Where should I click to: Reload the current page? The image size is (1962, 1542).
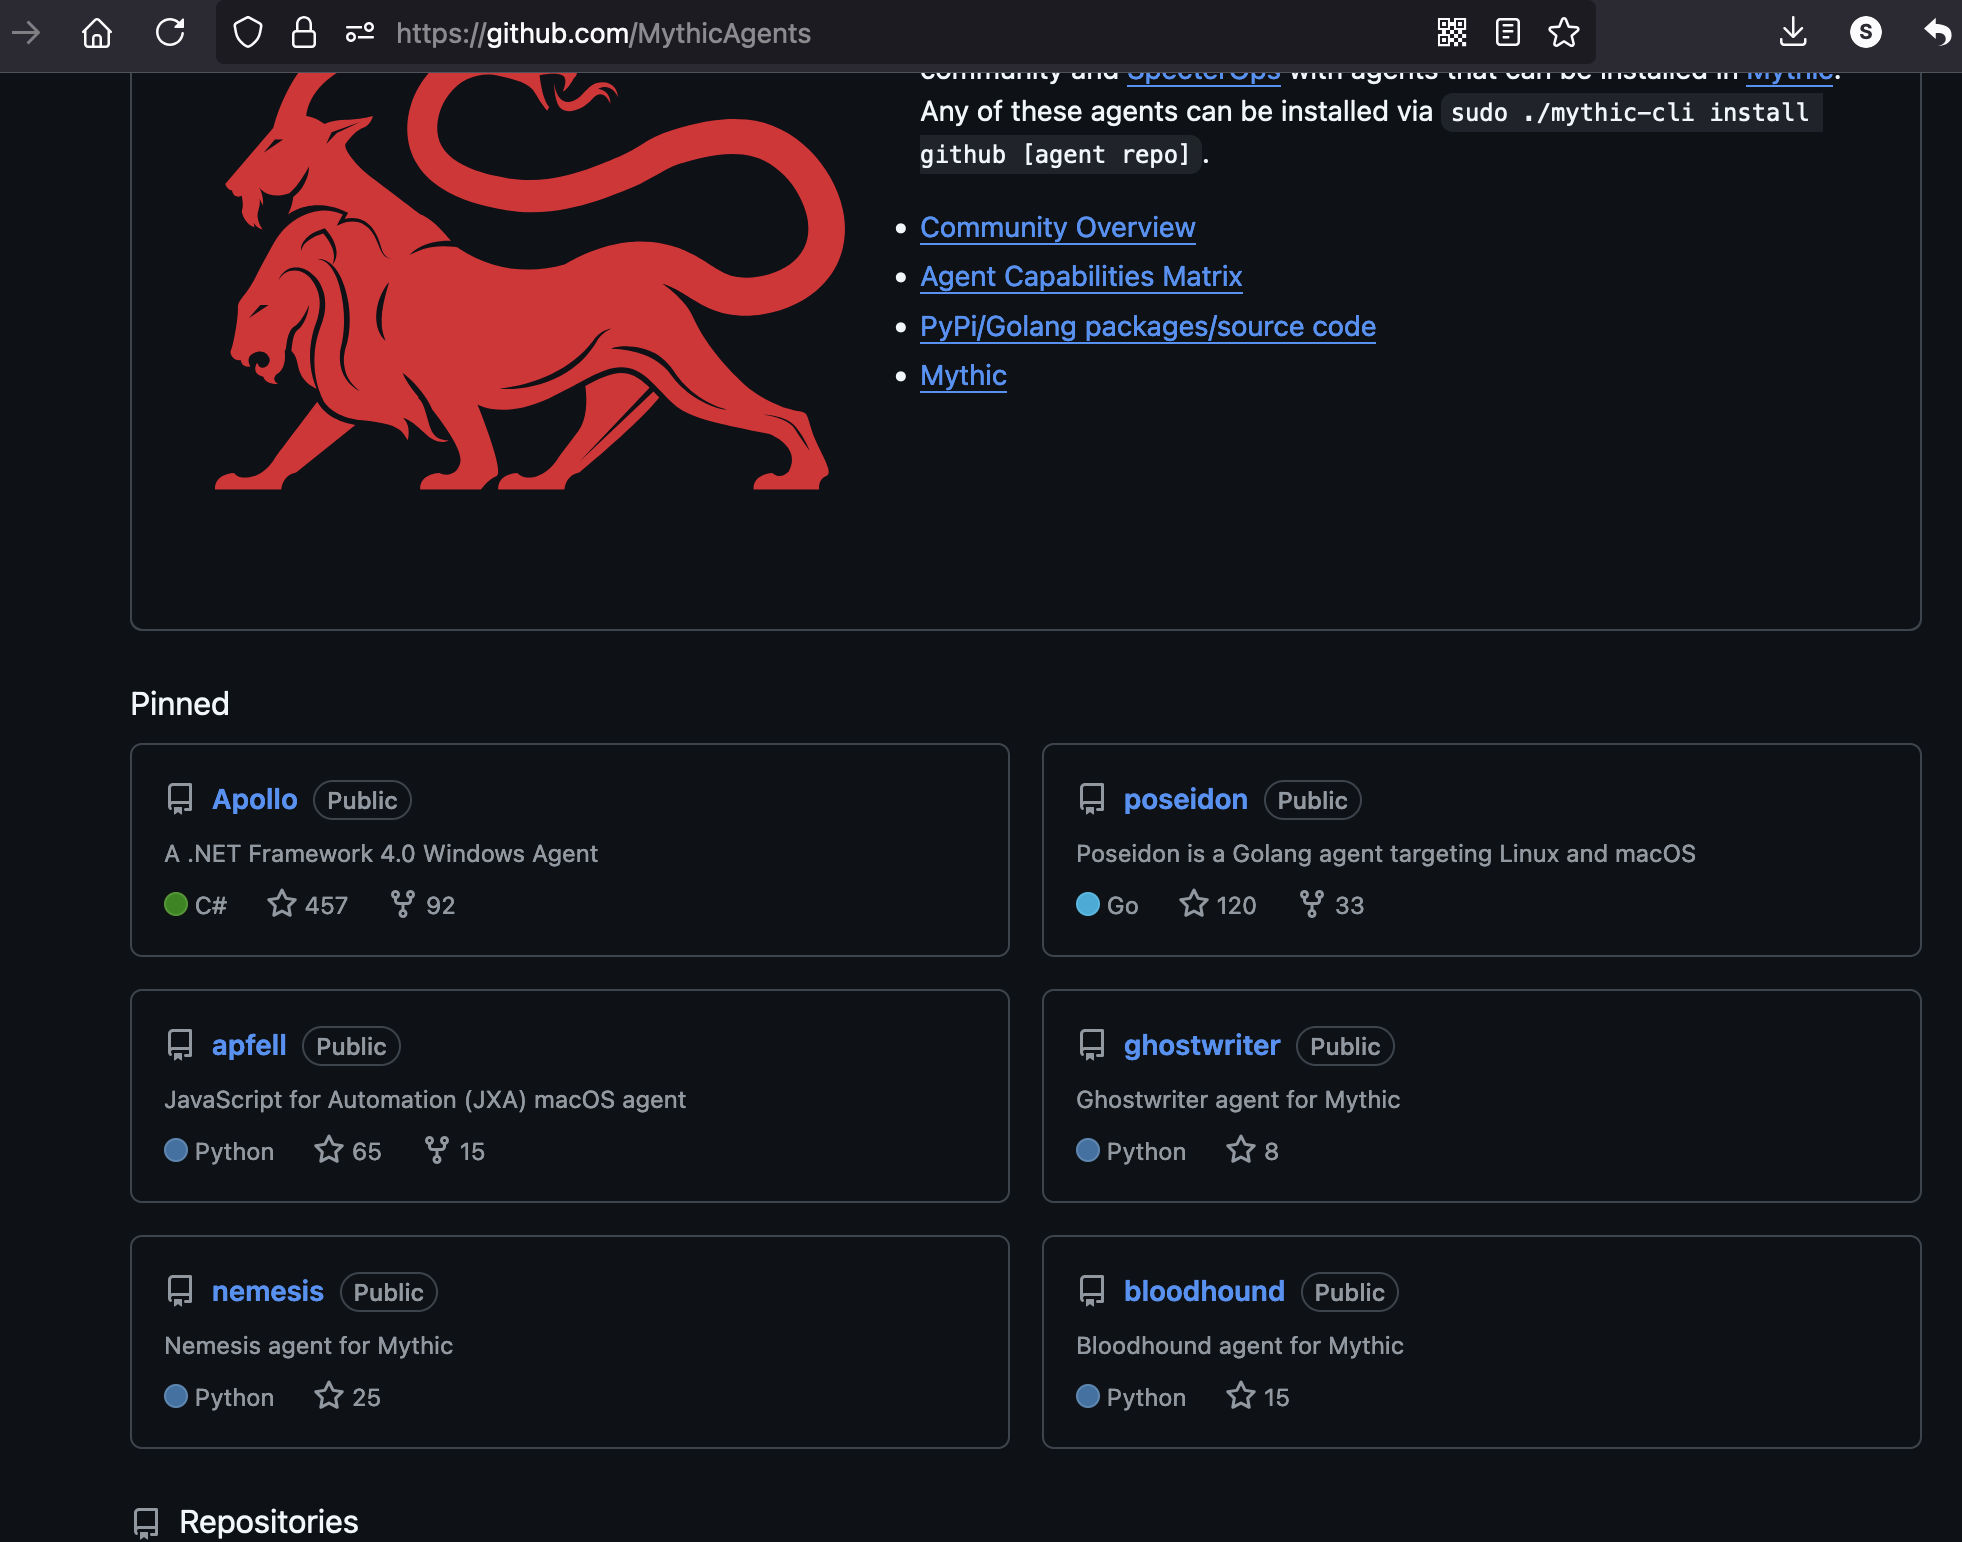coord(170,33)
